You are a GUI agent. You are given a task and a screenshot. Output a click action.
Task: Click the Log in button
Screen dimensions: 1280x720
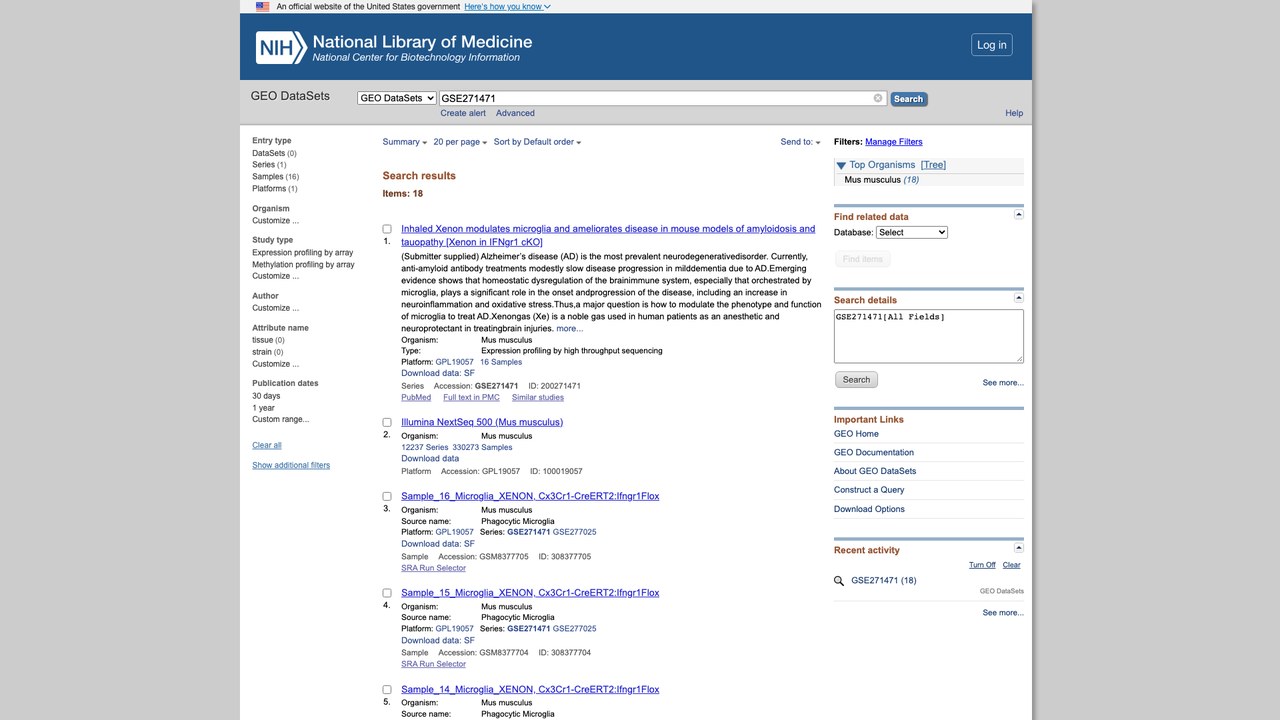(992, 45)
